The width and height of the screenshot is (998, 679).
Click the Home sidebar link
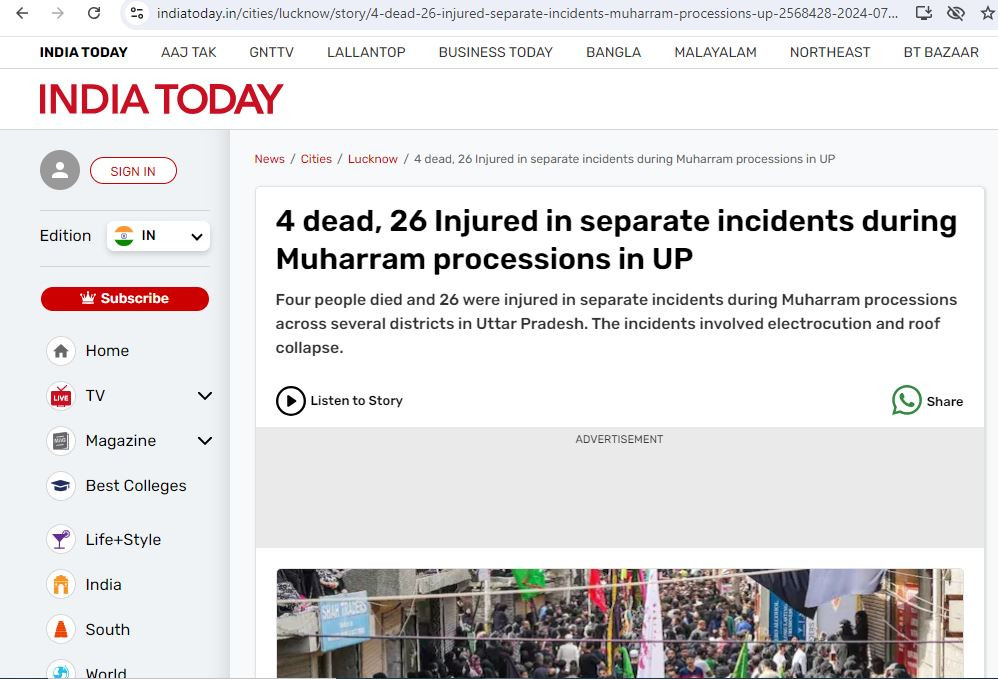point(108,351)
